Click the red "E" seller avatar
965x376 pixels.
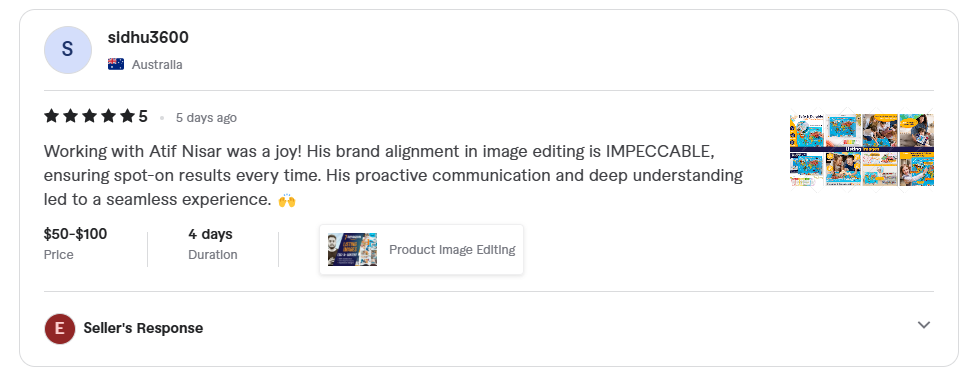60,329
